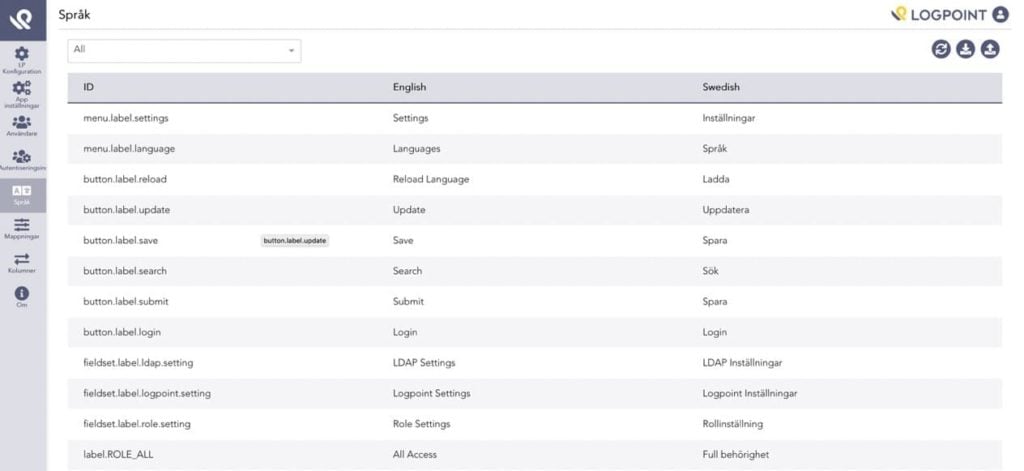The image size is (1024, 471).
Task: Select the button.label.save ID cell
Action: point(120,240)
